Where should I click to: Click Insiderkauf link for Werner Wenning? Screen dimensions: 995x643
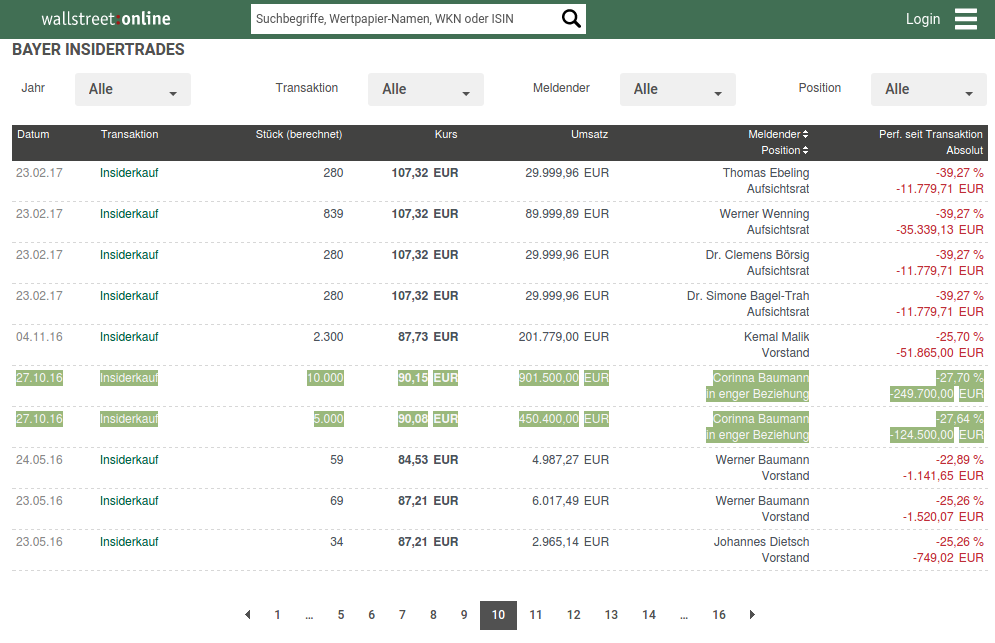[x=129, y=214]
